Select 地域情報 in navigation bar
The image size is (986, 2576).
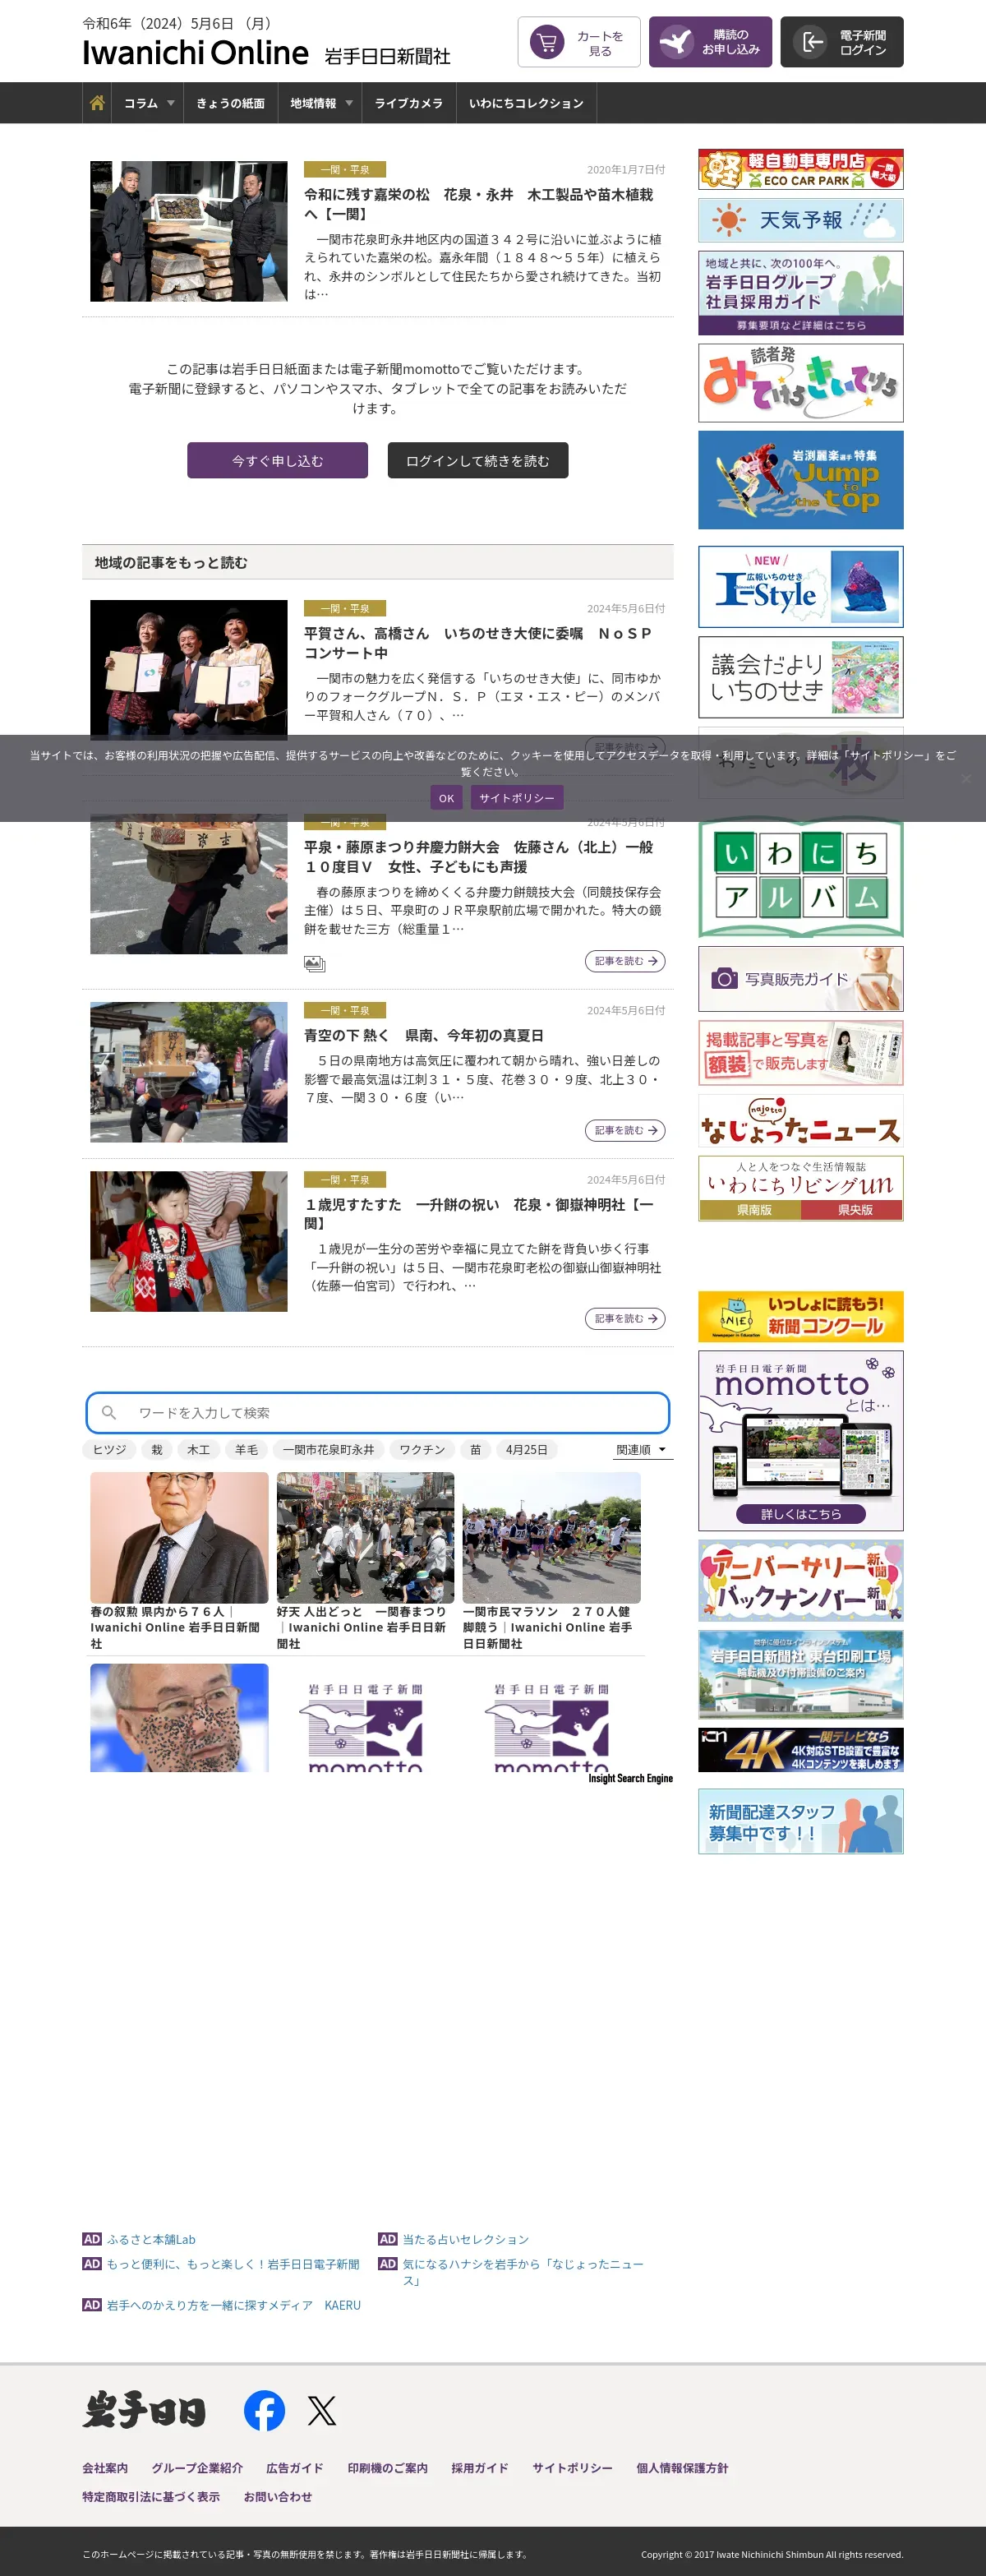[x=313, y=103]
